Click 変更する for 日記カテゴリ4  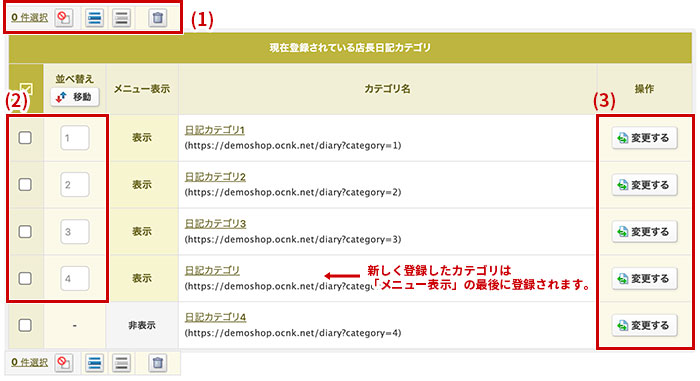(x=644, y=326)
